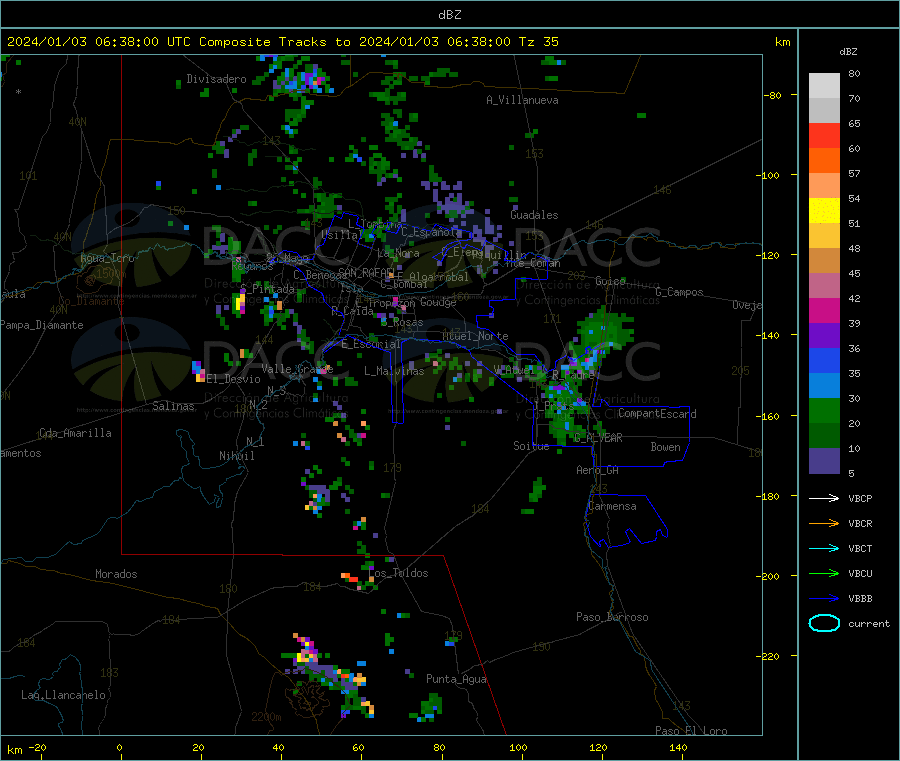Click the Agua_Toro map label
Image resolution: width=900 pixels, height=761 pixels.
(x=107, y=258)
